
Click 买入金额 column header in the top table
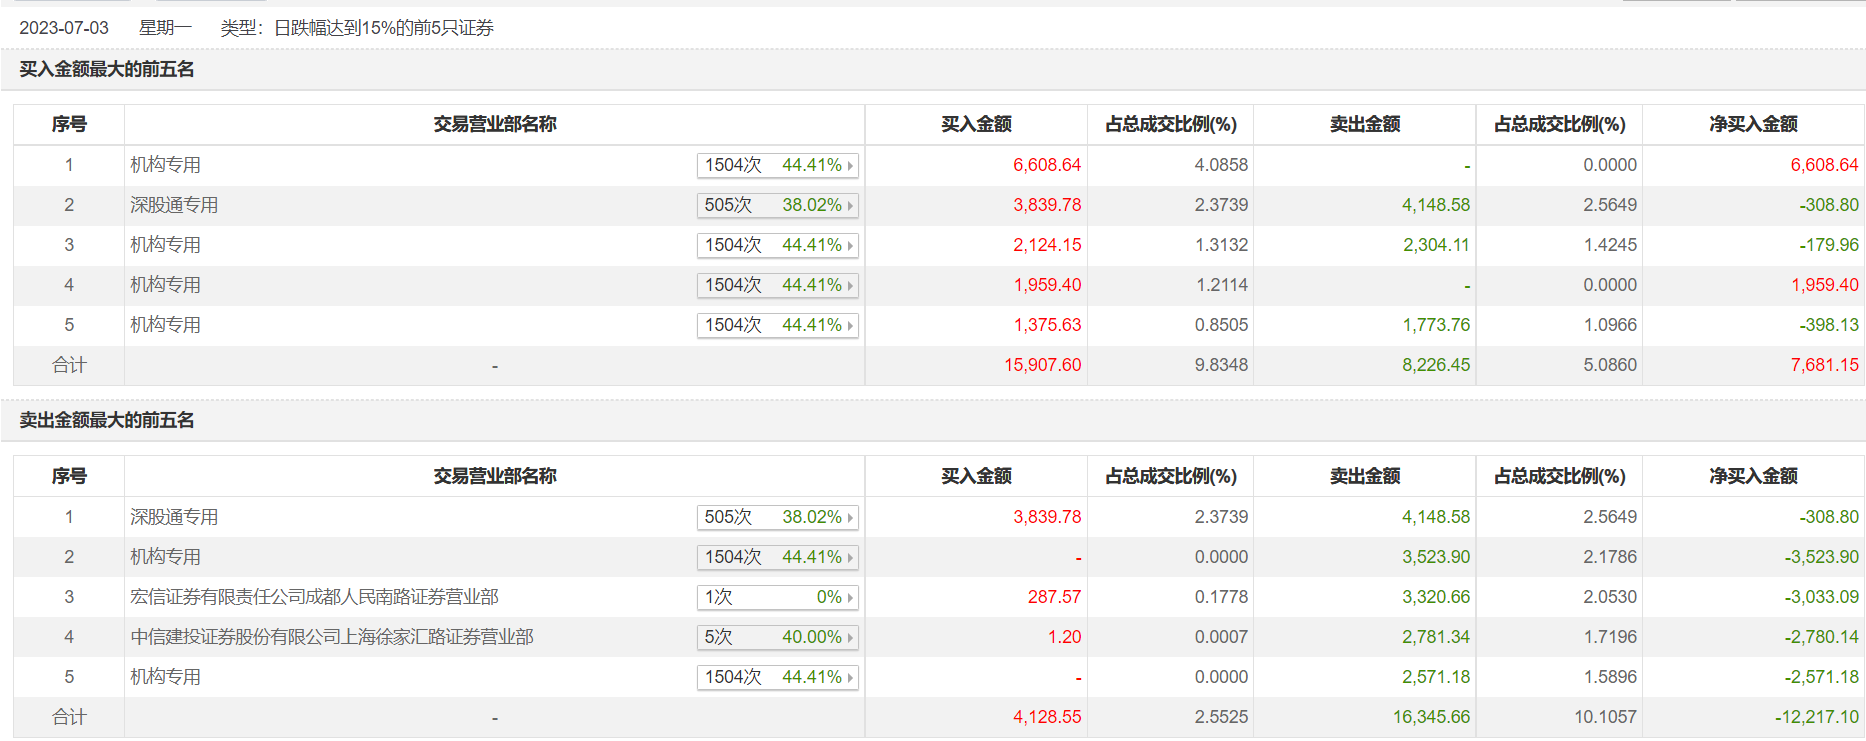(x=976, y=124)
